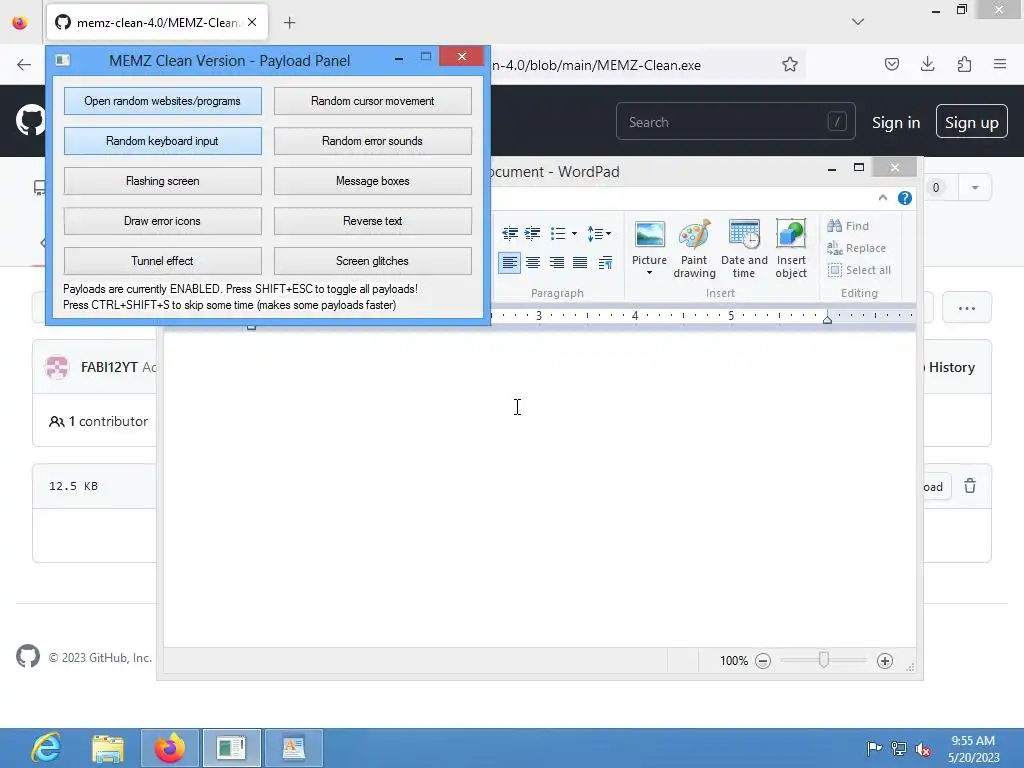This screenshot has height=768, width=1024.
Task: Click inside the WordPad document area
Action: coord(539,490)
